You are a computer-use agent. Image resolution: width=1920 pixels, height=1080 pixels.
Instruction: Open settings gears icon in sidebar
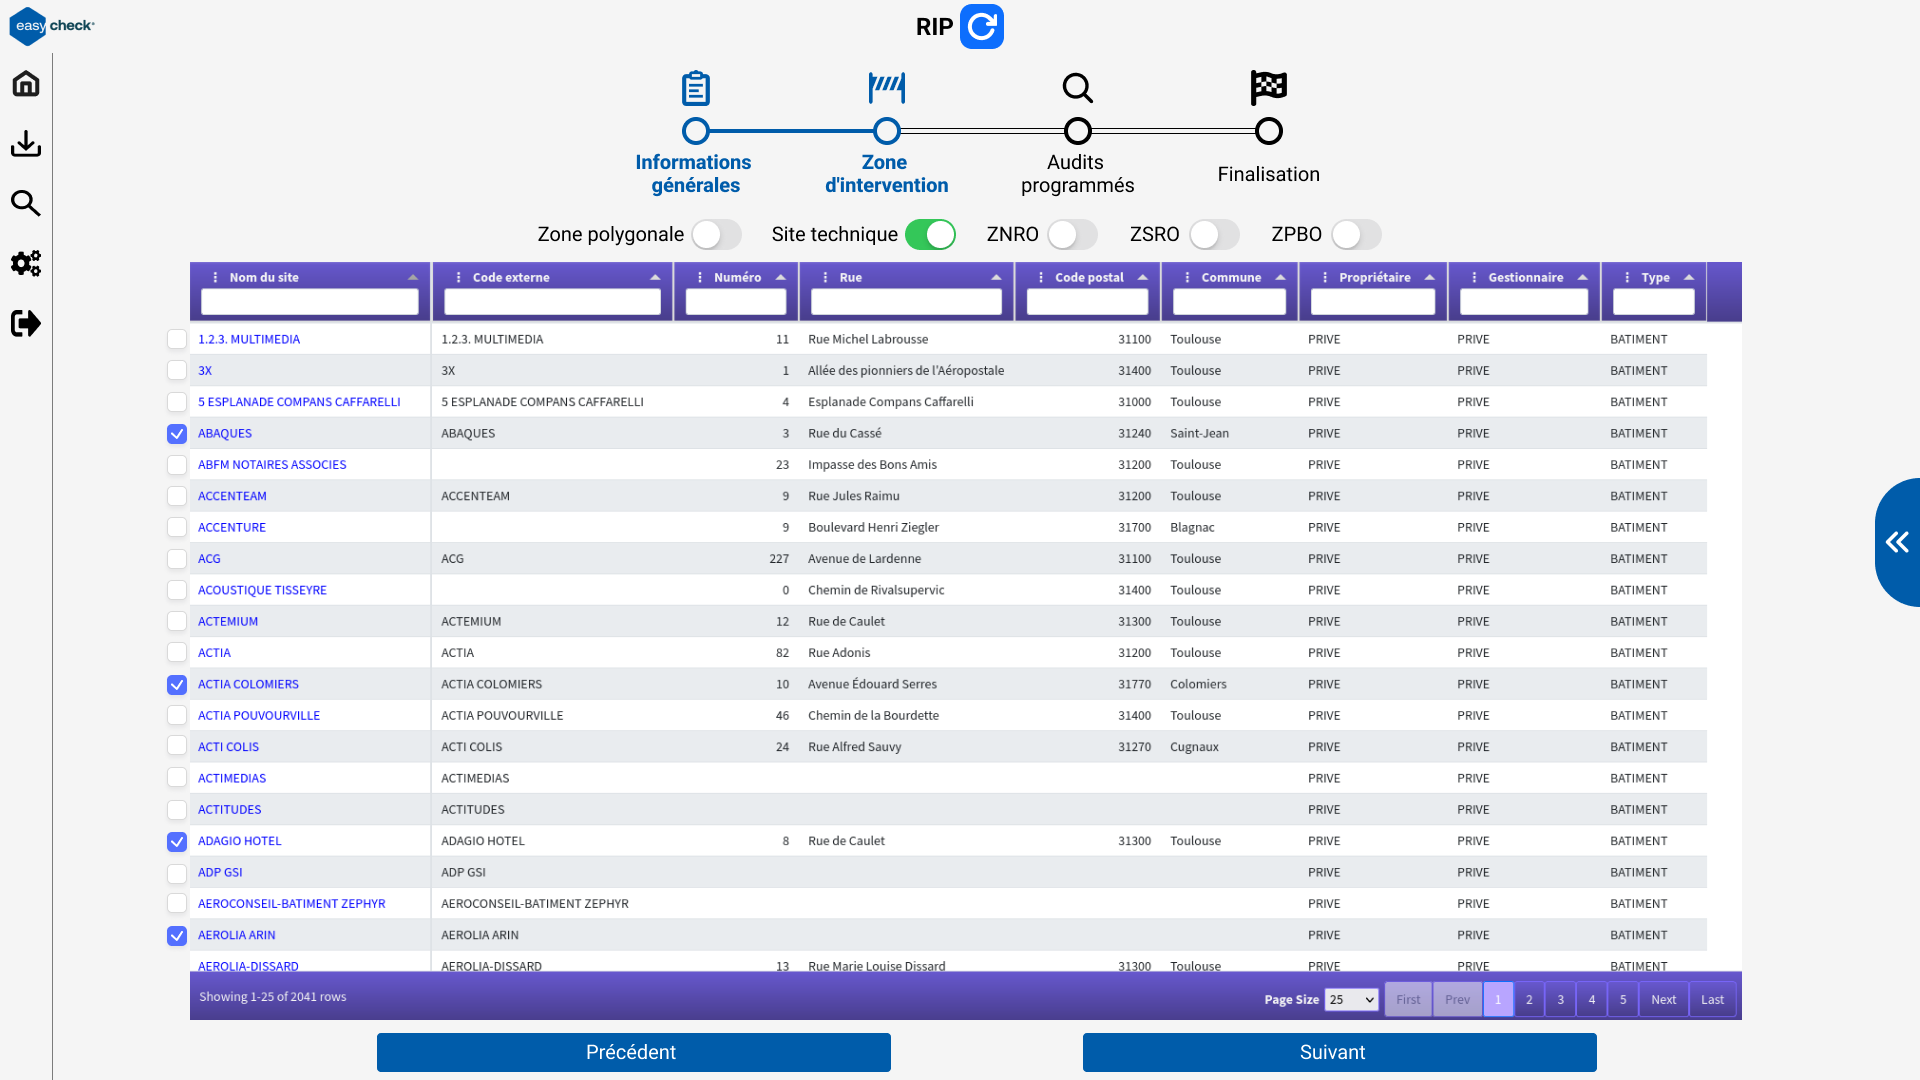coord(26,264)
